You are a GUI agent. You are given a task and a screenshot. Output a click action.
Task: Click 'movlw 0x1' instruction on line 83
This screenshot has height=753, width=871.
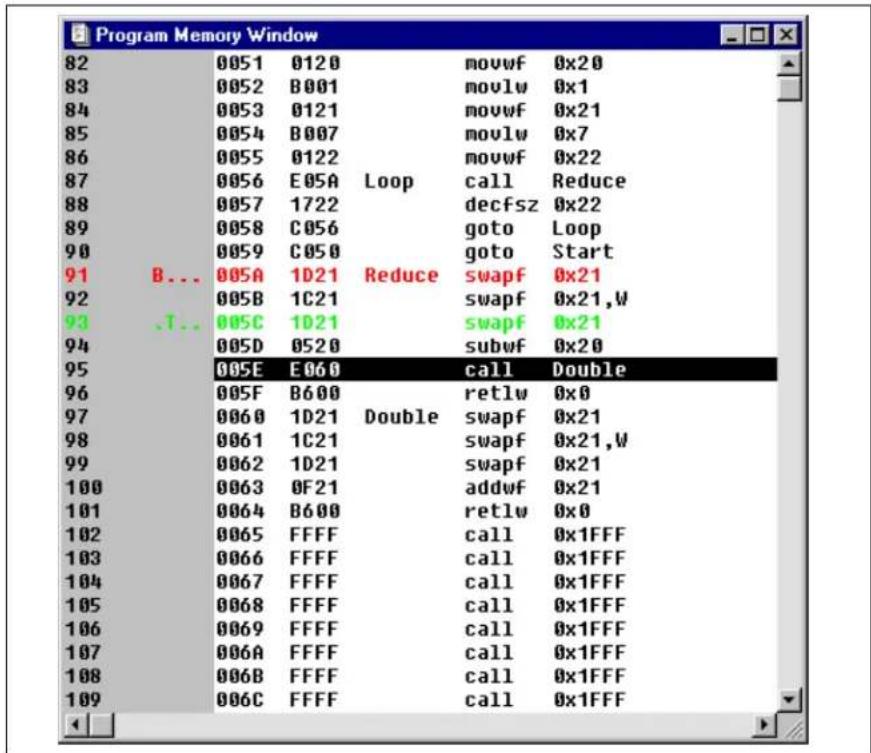[x=527, y=87]
